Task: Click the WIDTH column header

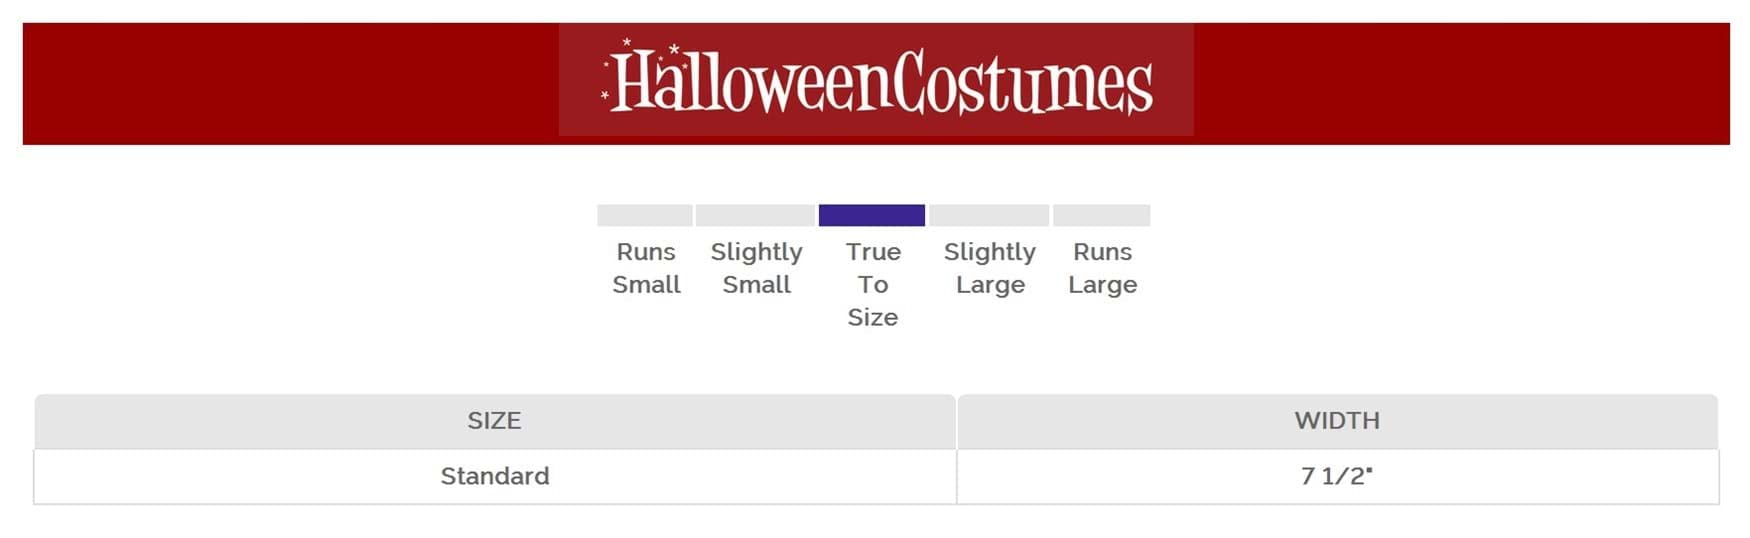Action: pos(1337,421)
